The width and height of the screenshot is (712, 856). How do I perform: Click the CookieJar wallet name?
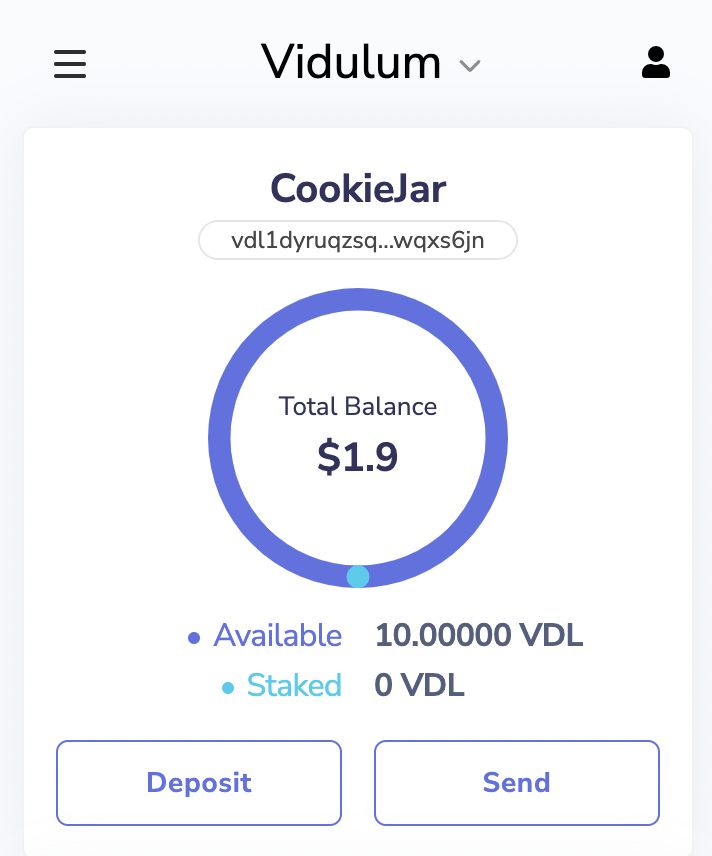click(x=357, y=189)
